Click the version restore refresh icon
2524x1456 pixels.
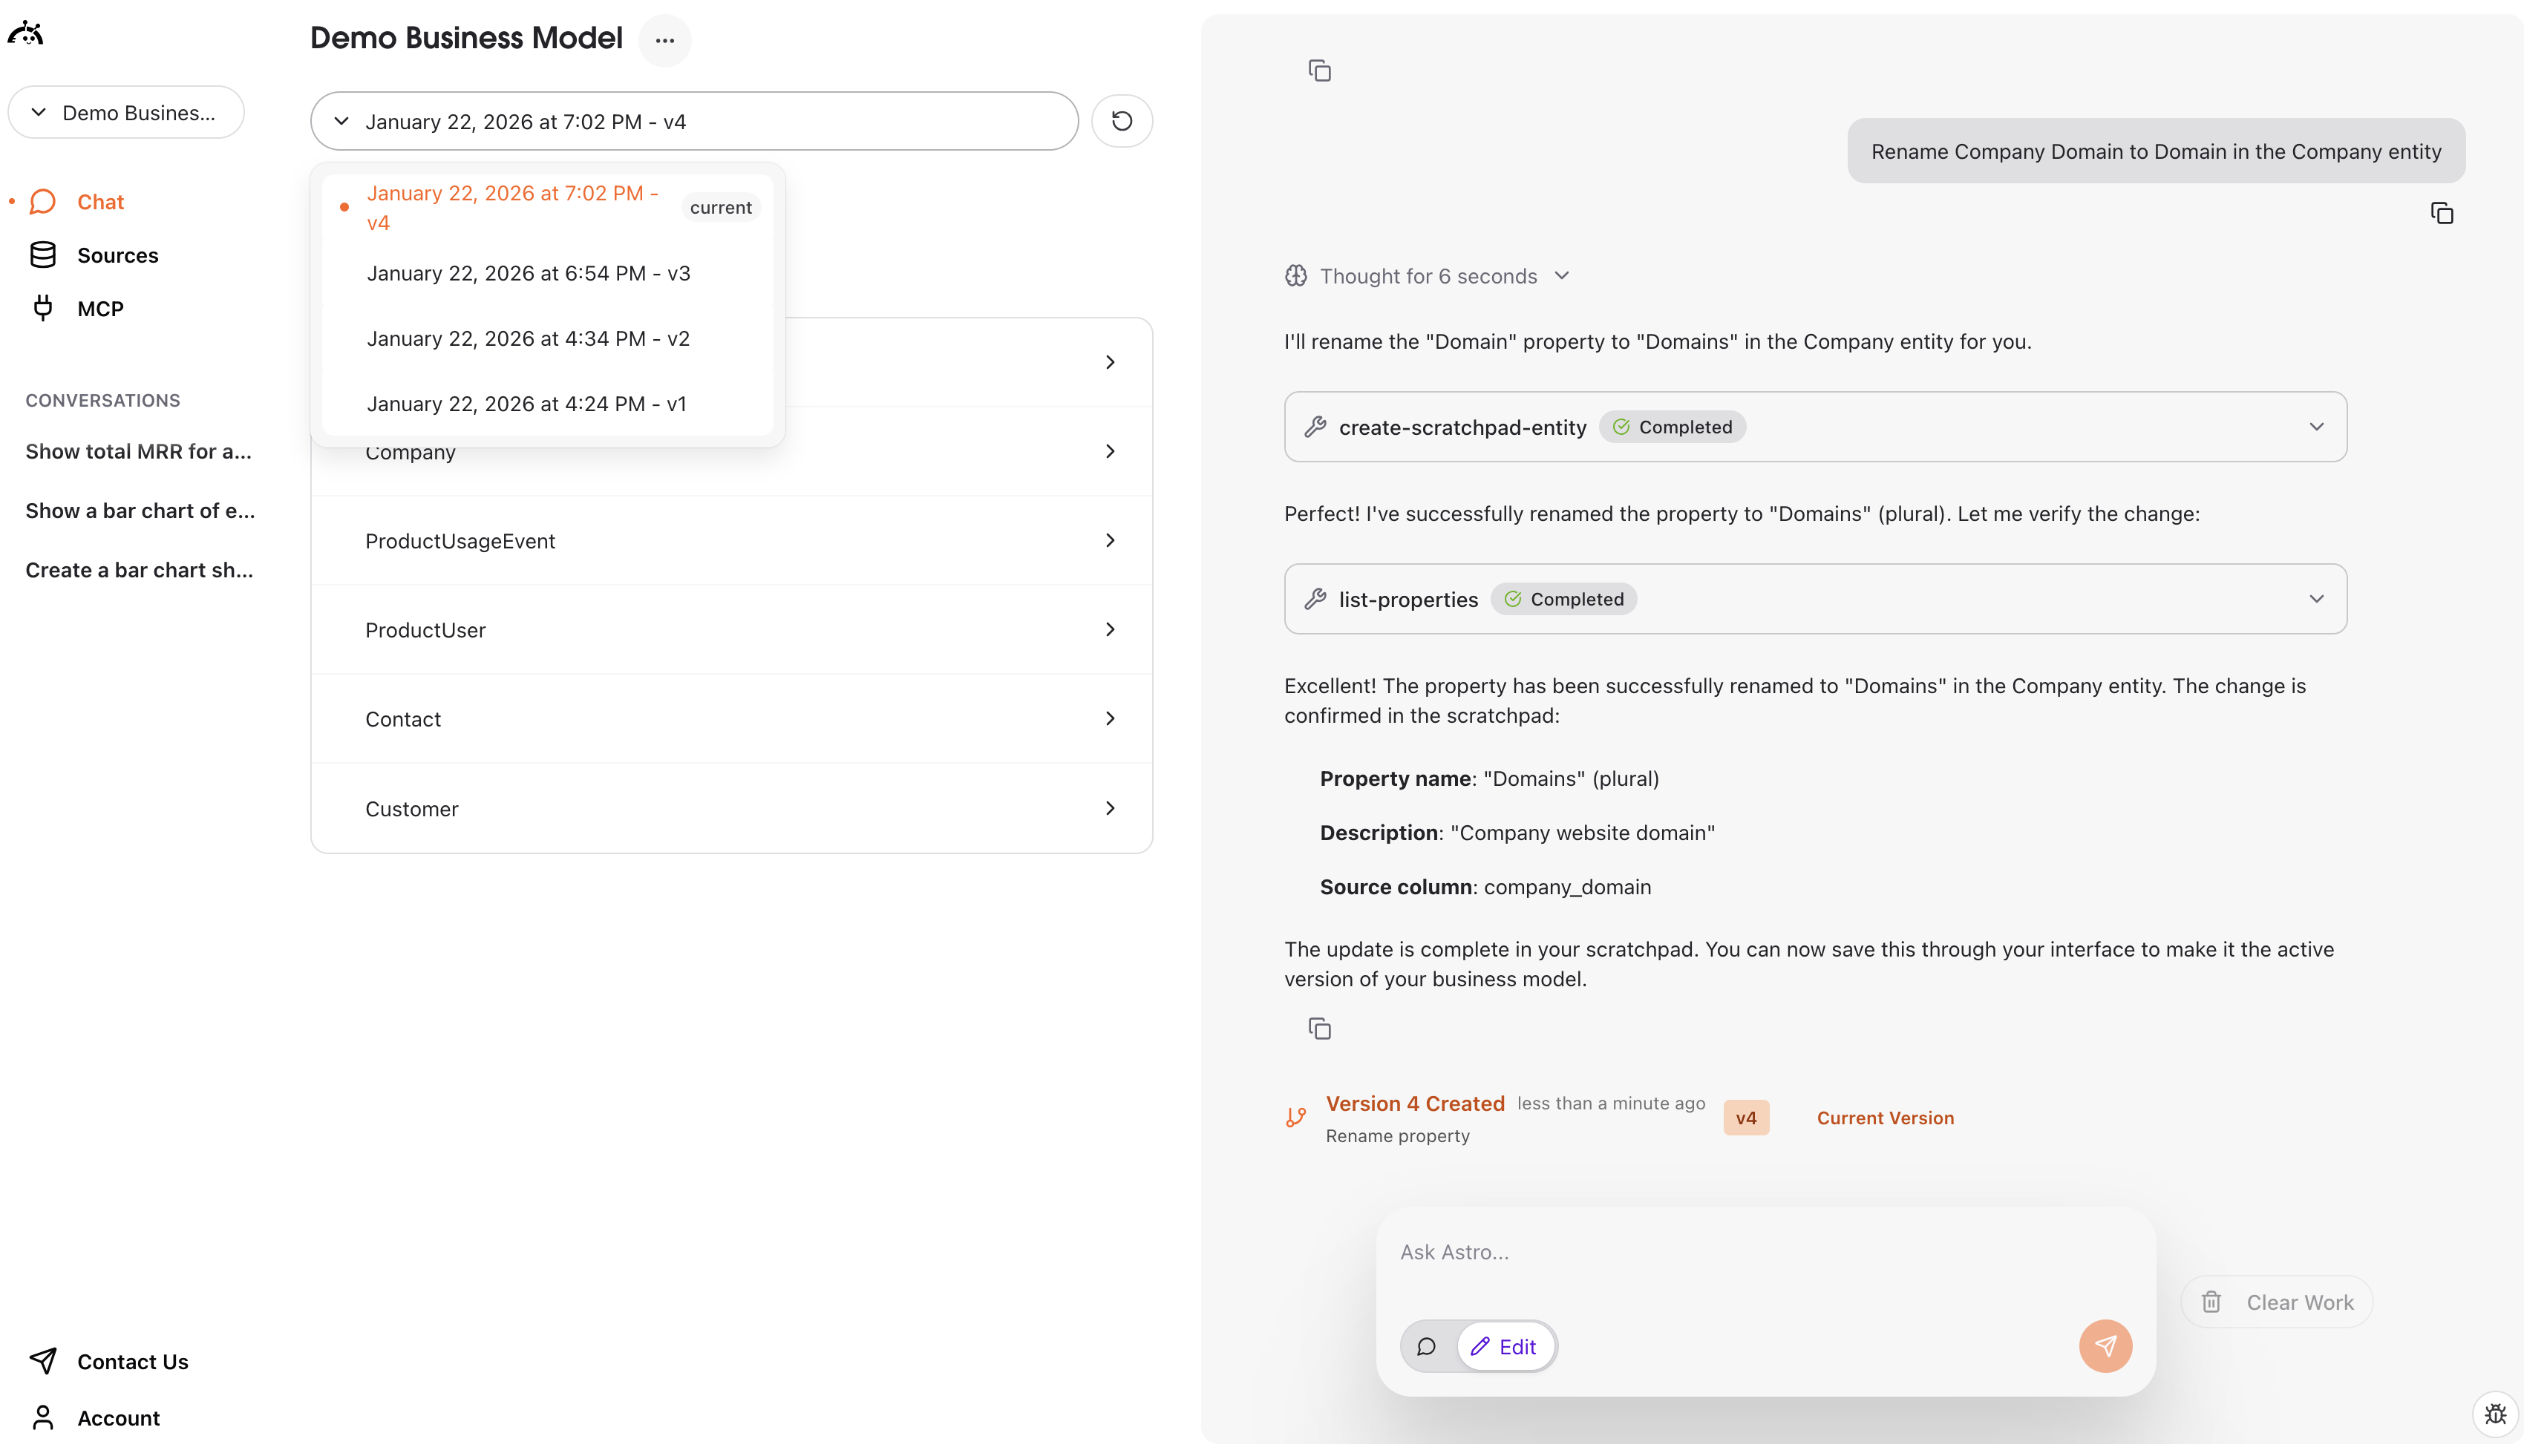(1121, 120)
